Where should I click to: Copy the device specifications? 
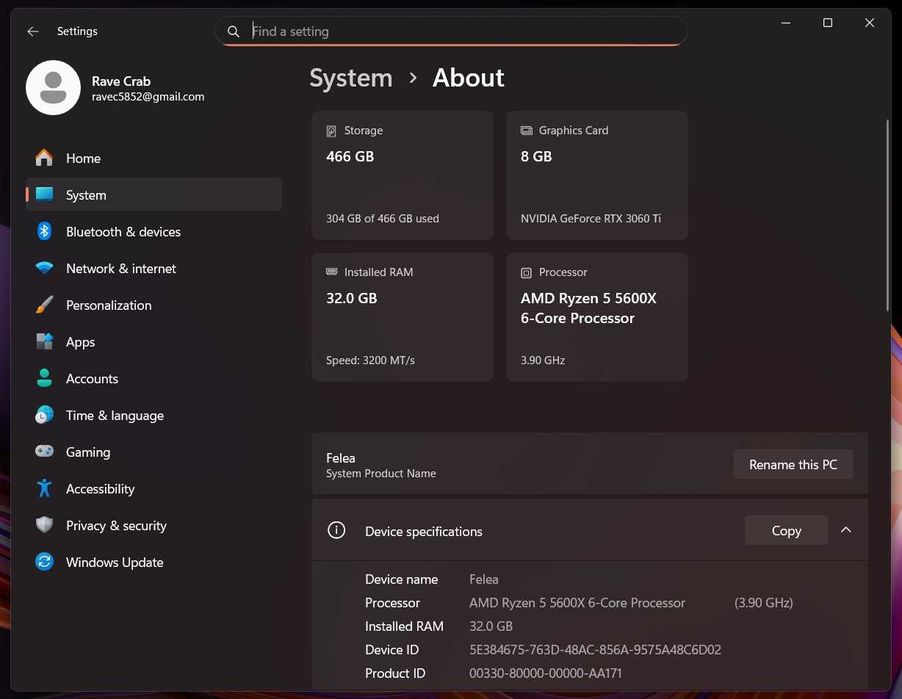coord(786,530)
